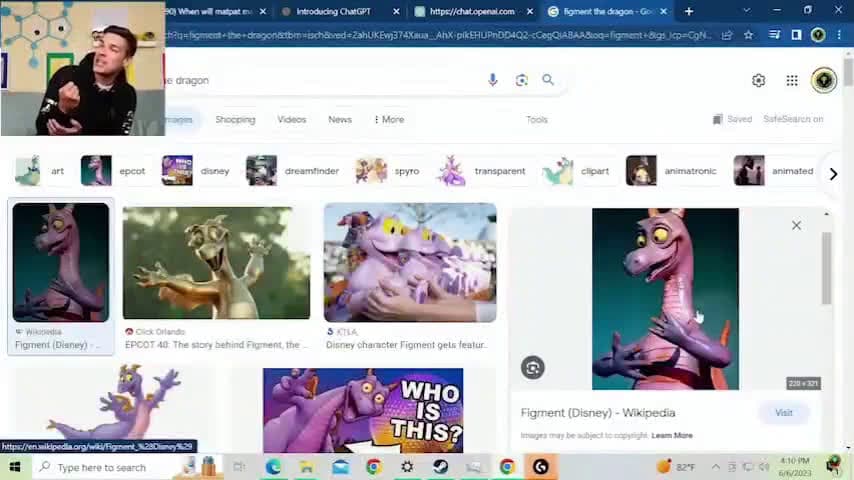Start voice search with the microphone icon

click(492, 80)
